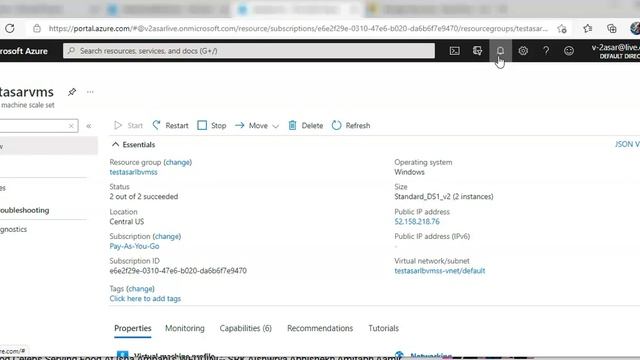
Task: Go to Microsoft Azure home
Action: [24, 51]
